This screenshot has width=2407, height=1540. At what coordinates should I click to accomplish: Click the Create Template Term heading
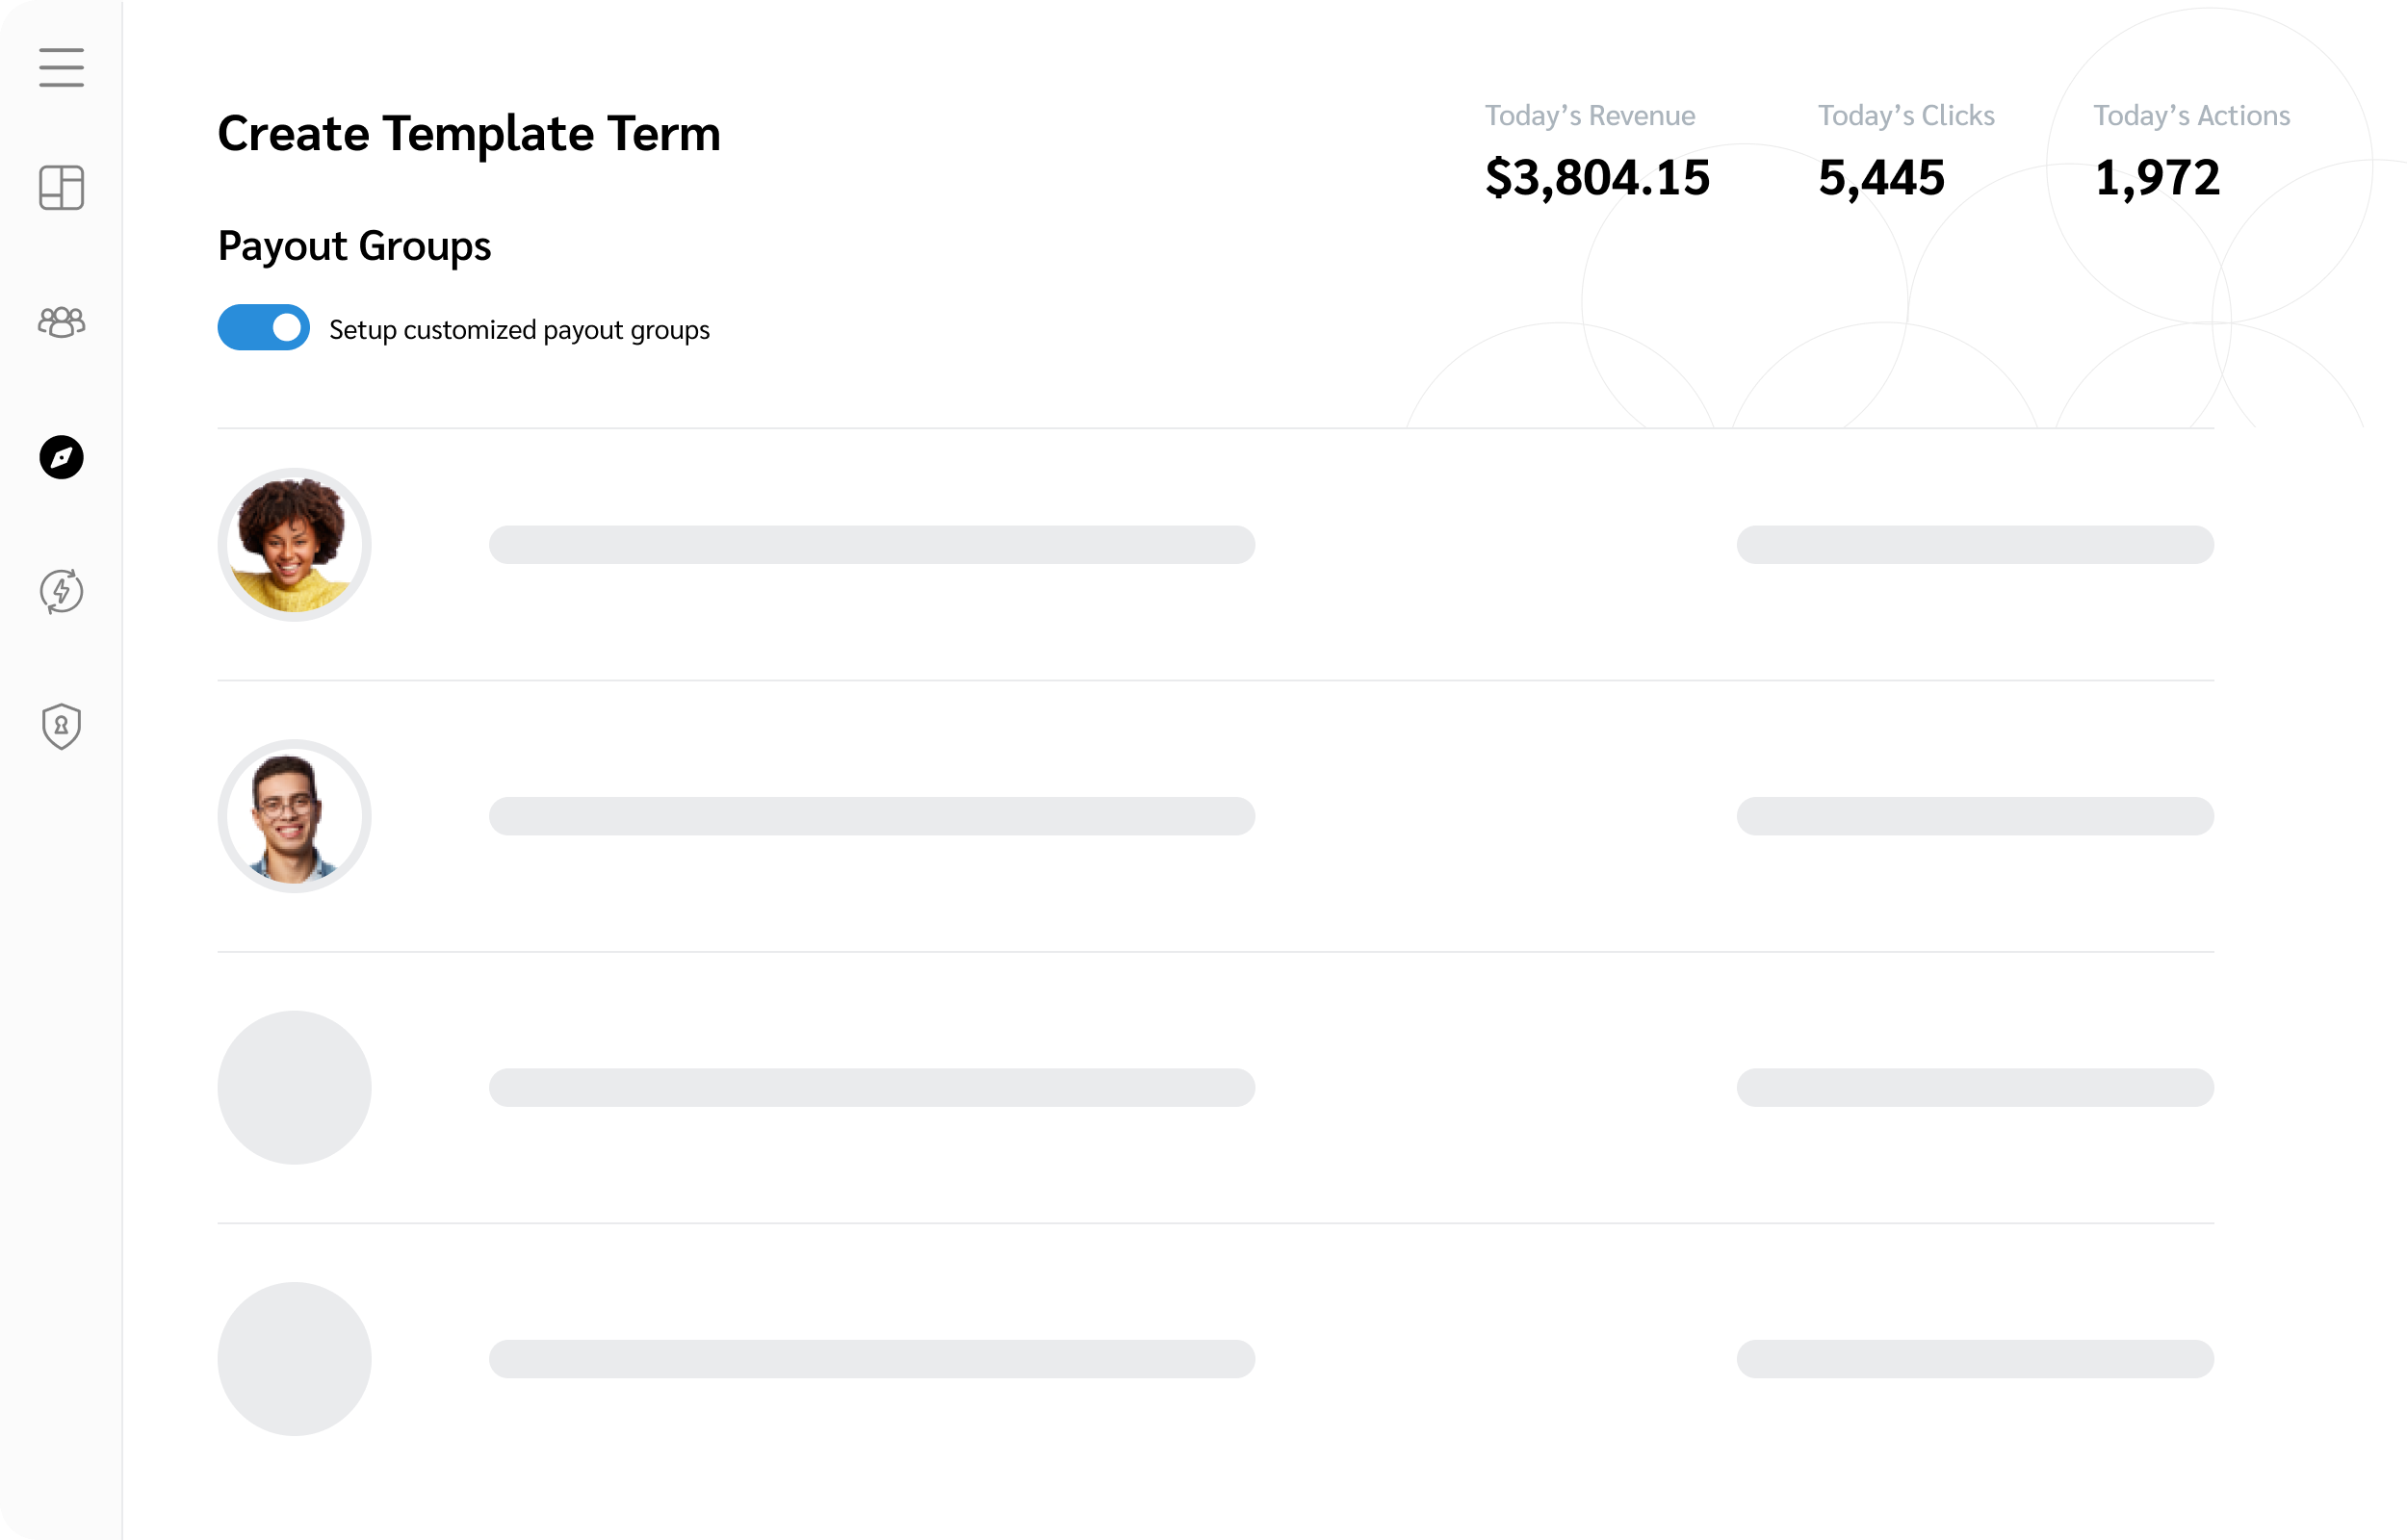469,133
